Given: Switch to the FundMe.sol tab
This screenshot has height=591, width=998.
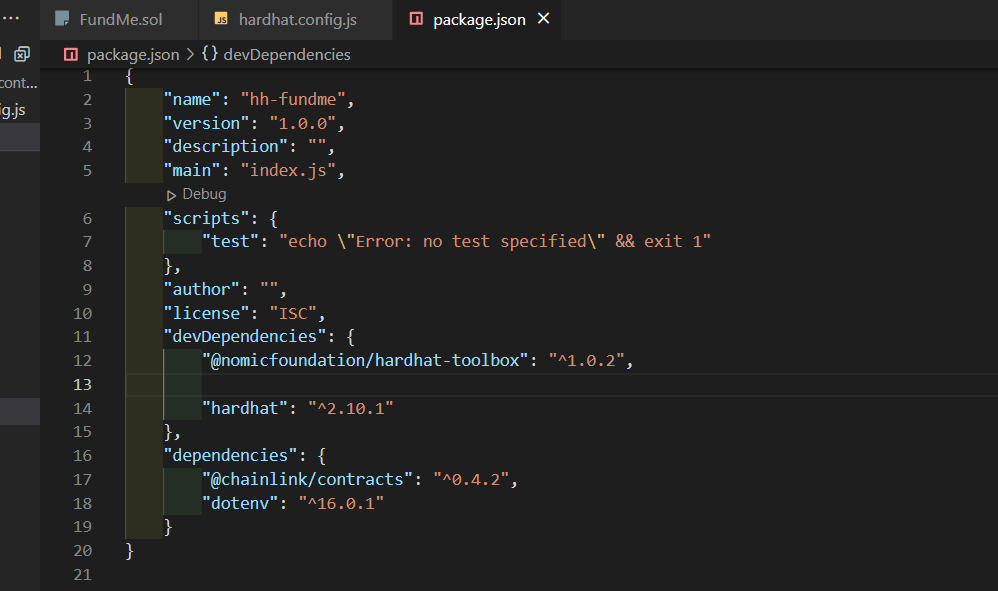Looking at the screenshot, I should click(x=120, y=20).
